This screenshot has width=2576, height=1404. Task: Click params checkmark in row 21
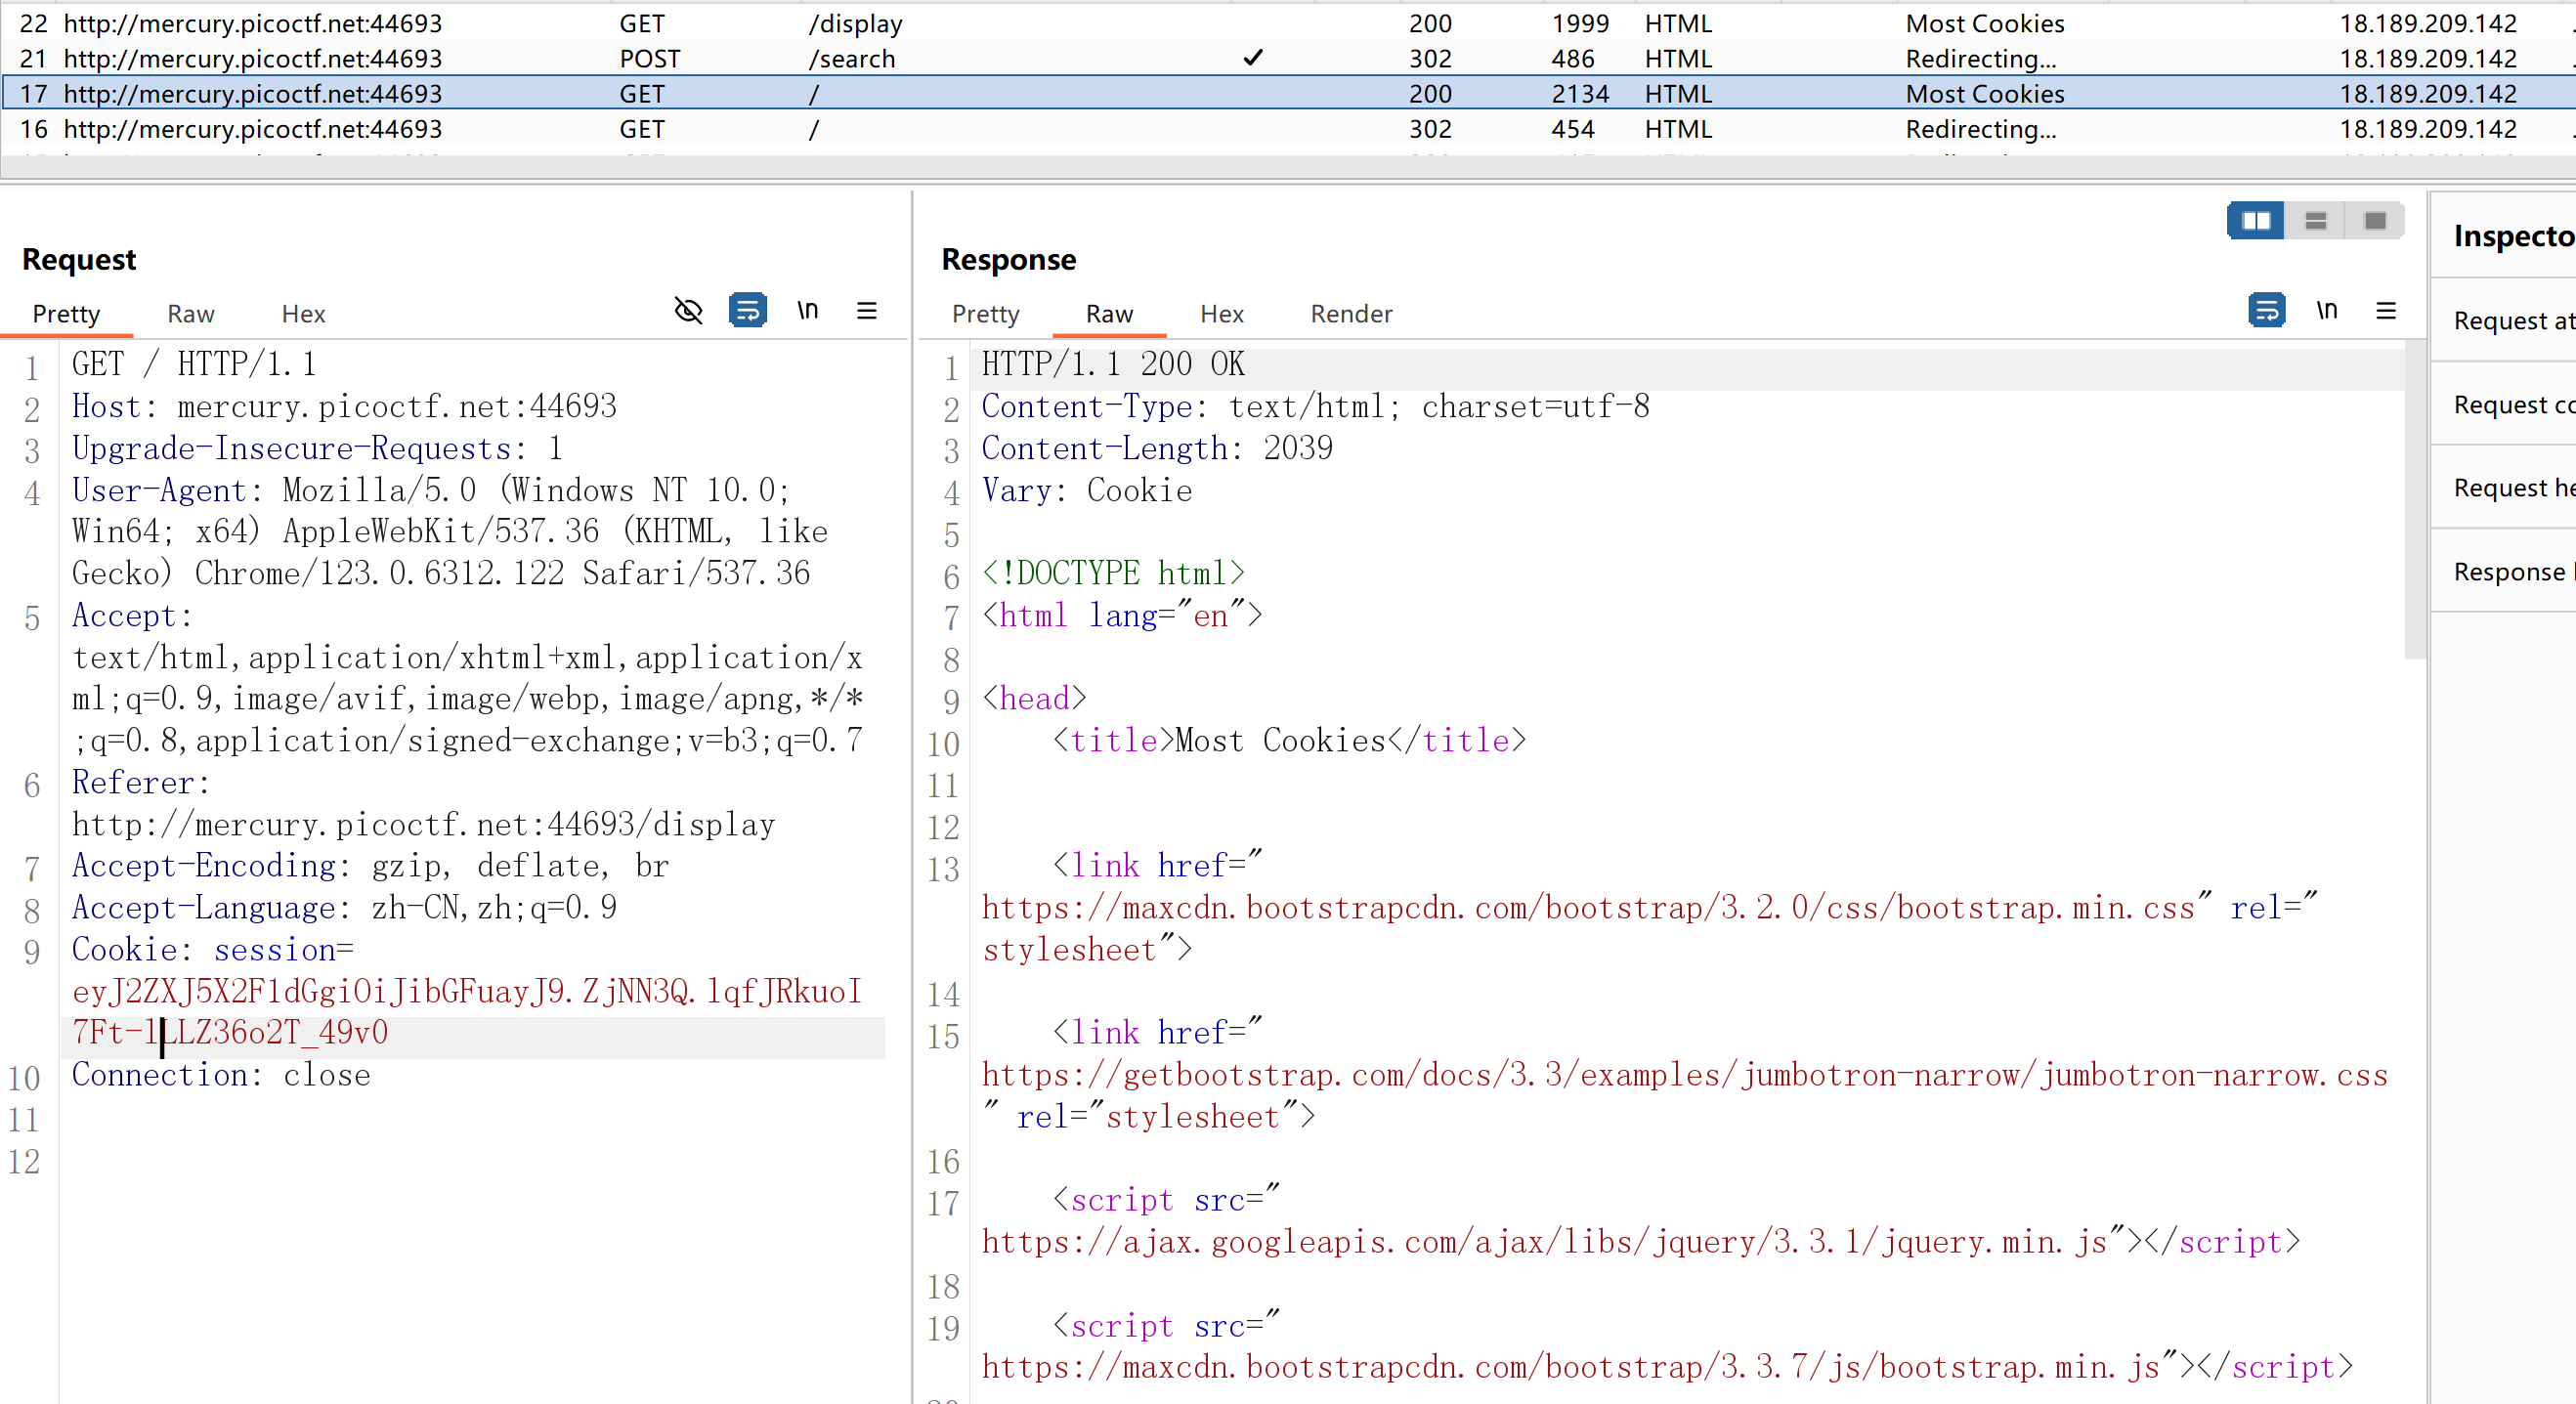tap(1252, 58)
